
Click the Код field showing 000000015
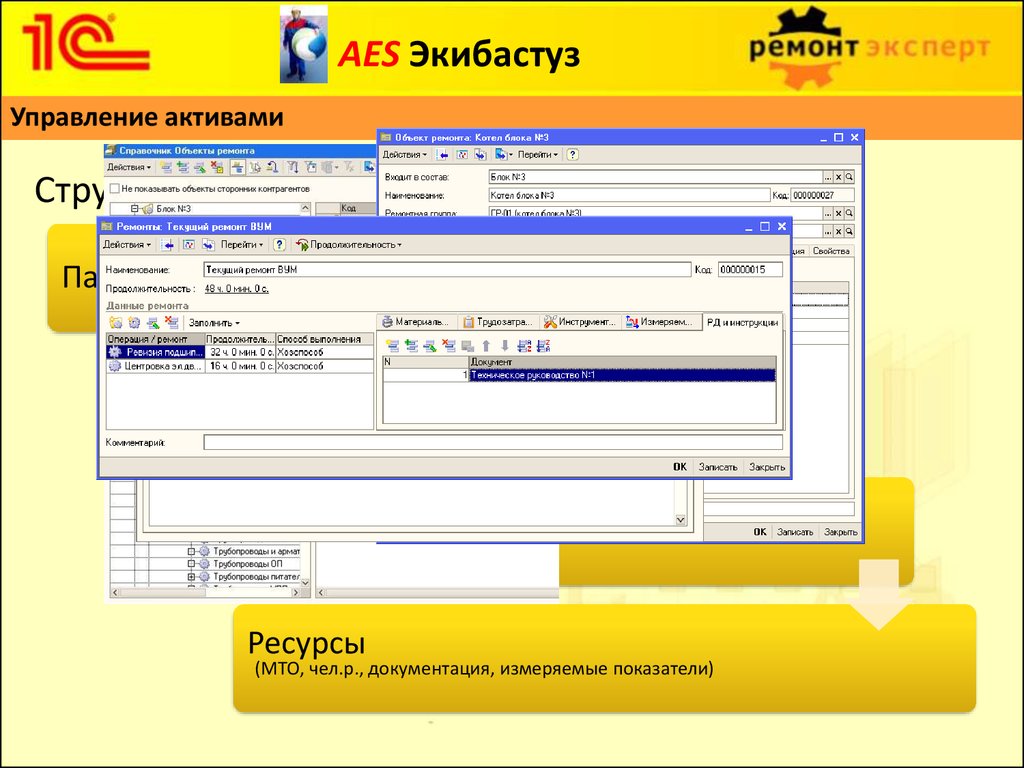click(750, 270)
